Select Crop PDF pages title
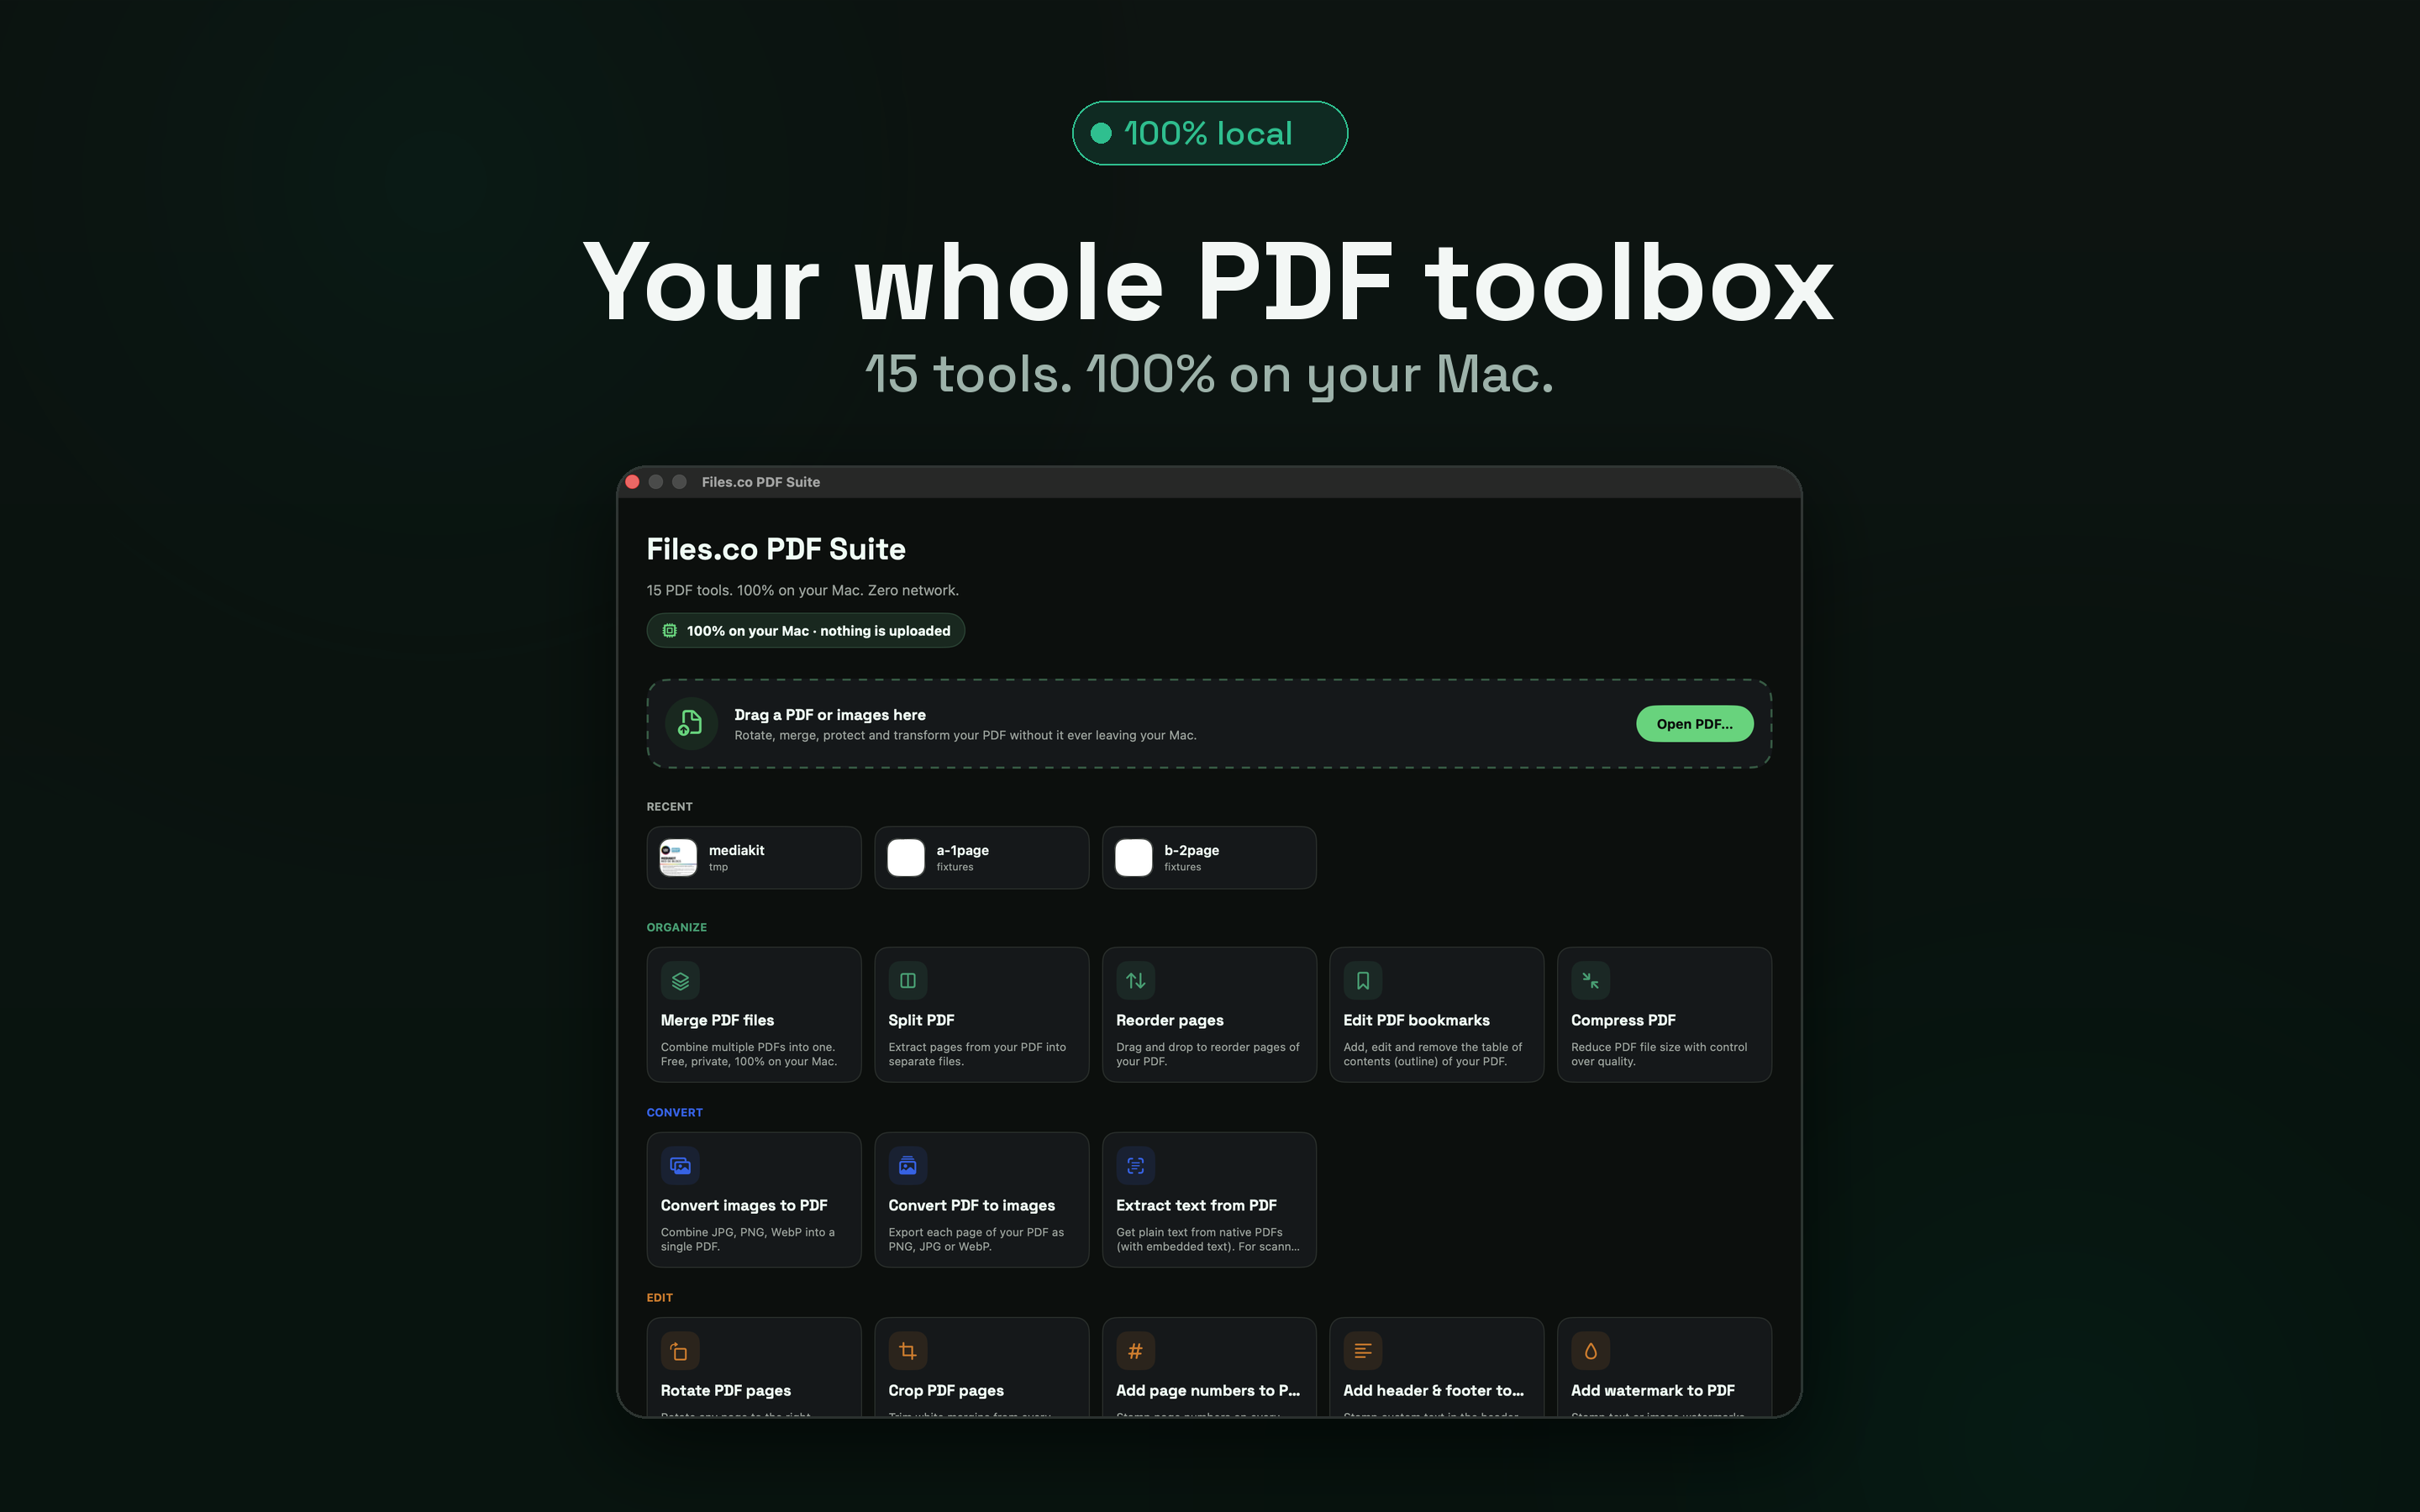Viewport: 2420px width, 1512px height. (x=946, y=1391)
